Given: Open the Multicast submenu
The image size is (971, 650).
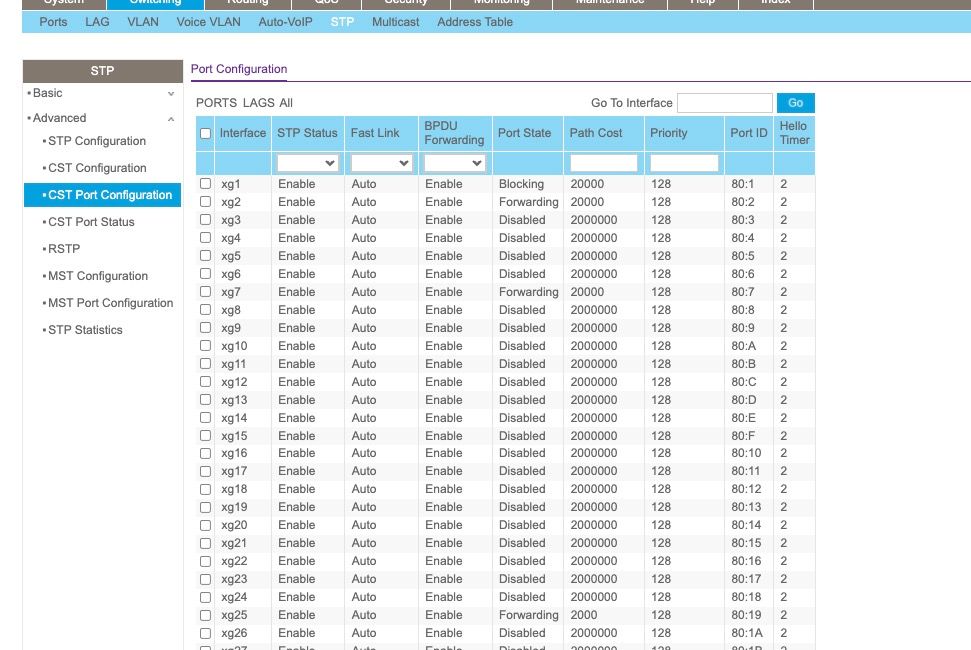Looking at the screenshot, I should click(x=396, y=22).
